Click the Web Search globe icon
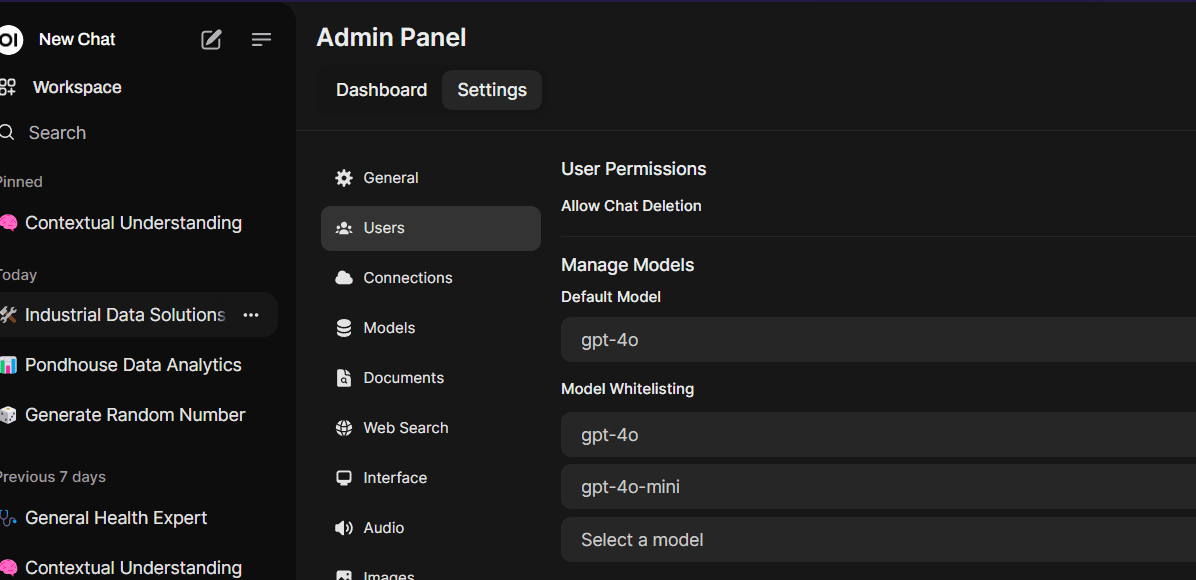The height and width of the screenshot is (580, 1196). (344, 427)
